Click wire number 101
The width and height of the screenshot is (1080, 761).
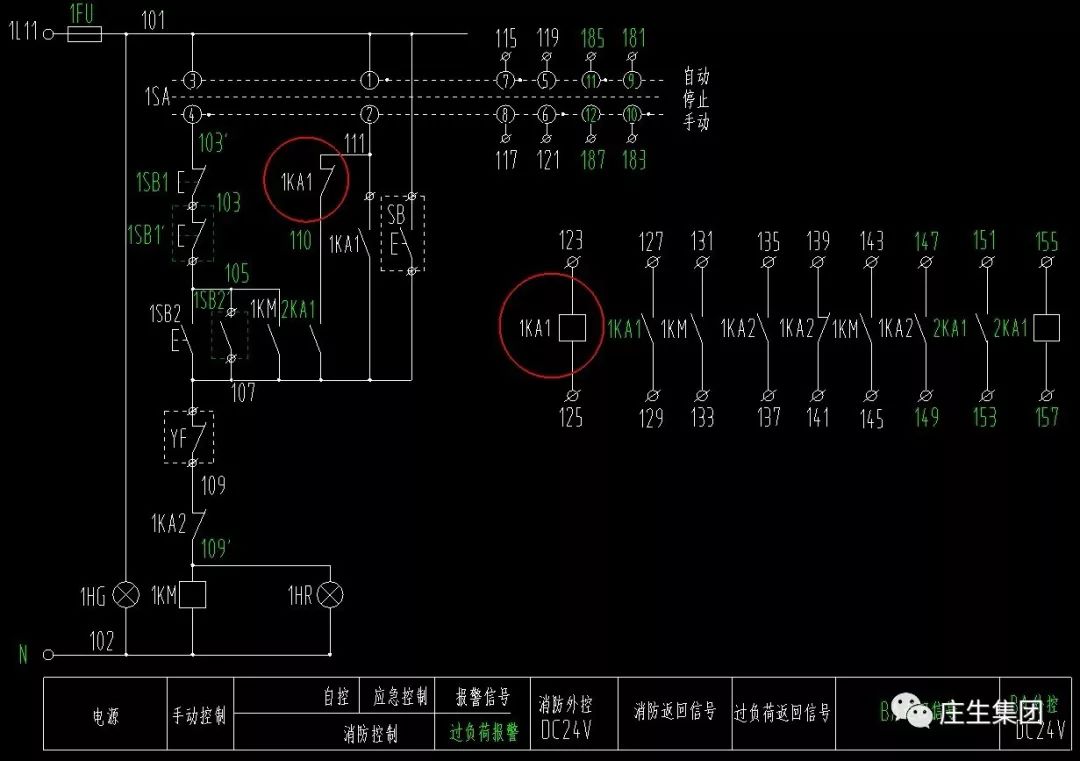(x=153, y=21)
